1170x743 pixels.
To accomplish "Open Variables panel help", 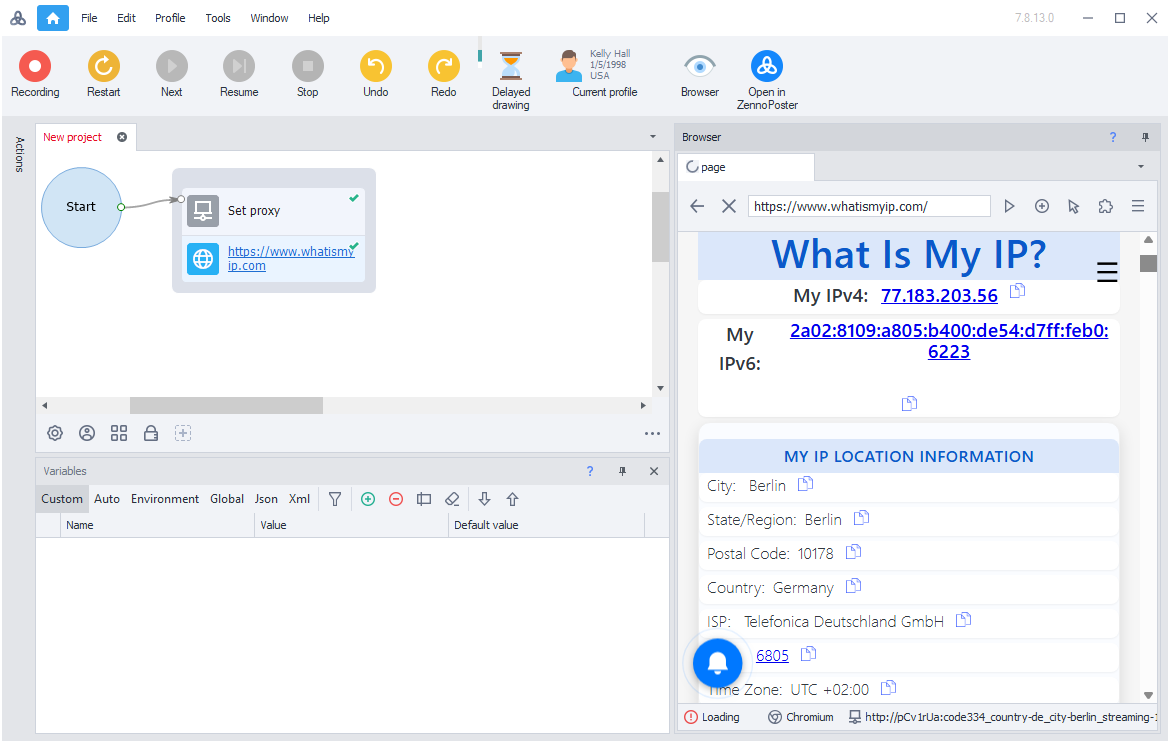I will click(x=590, y=471).
